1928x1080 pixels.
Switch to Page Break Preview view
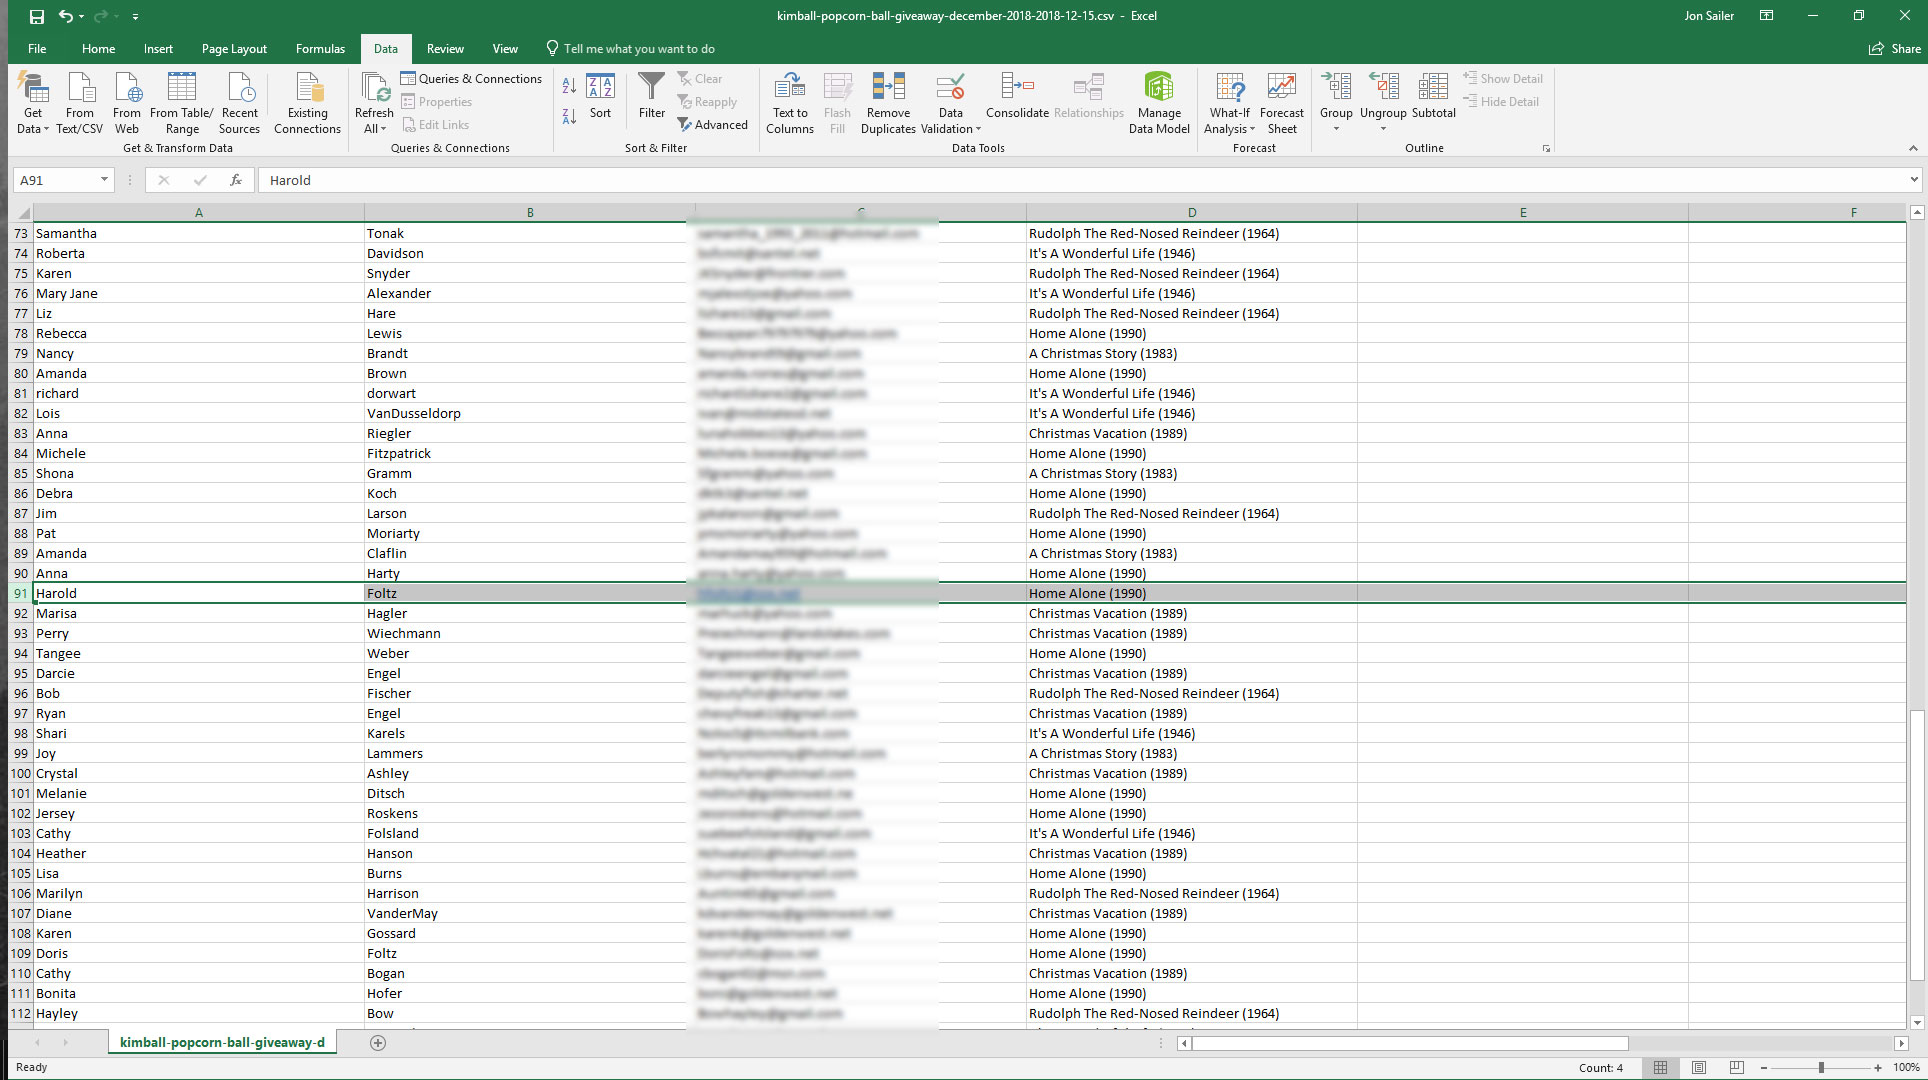click(1737, 1067)
